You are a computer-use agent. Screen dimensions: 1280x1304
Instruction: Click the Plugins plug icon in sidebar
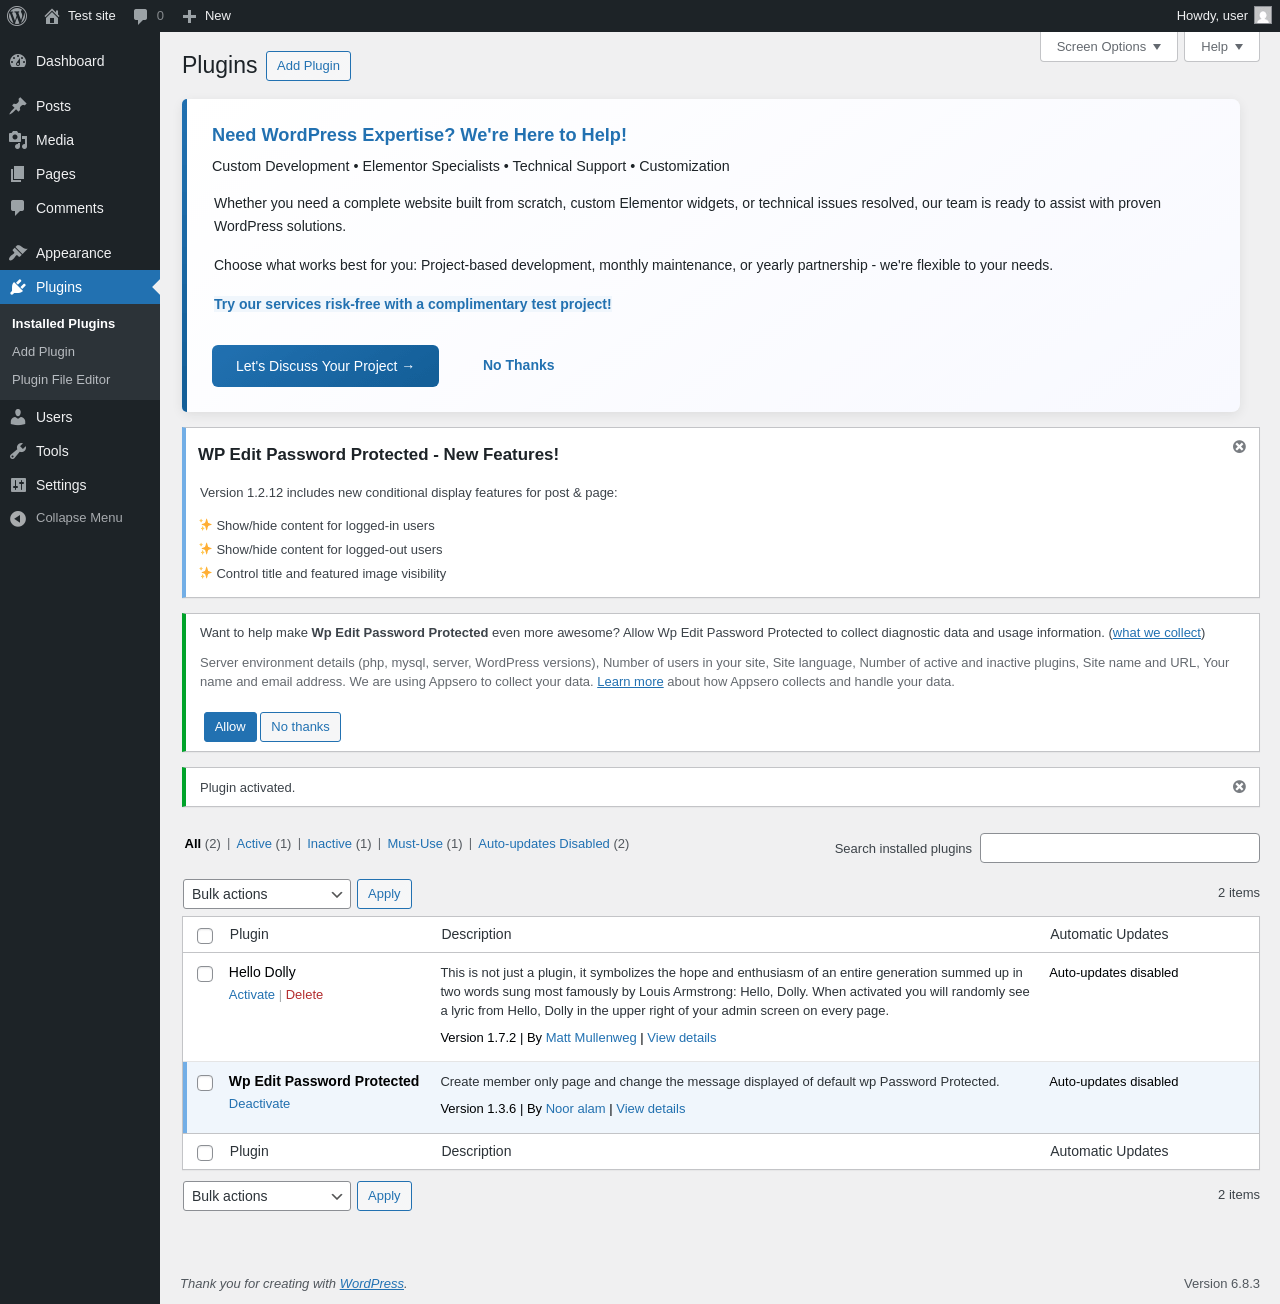click(18, 287)
